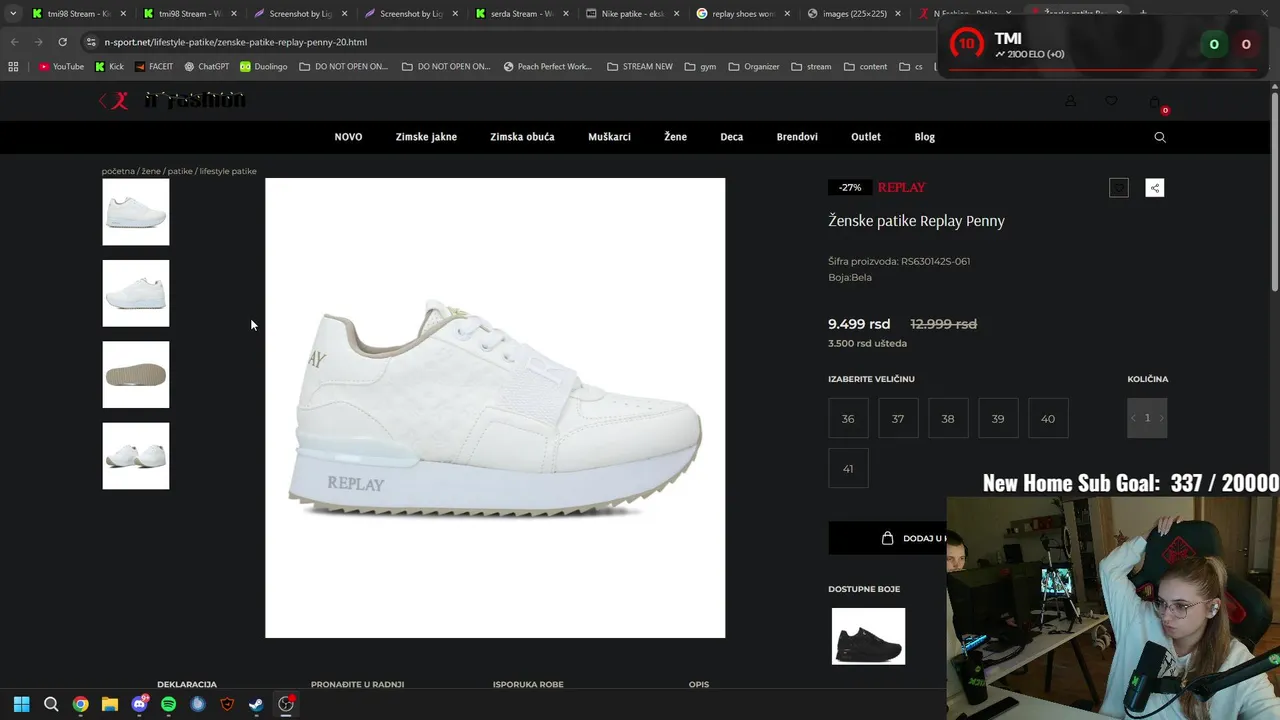Switch to Nike patike browser tab
Image resolution: width=1280 pixels, height=720 pixels.
[633, 14]
